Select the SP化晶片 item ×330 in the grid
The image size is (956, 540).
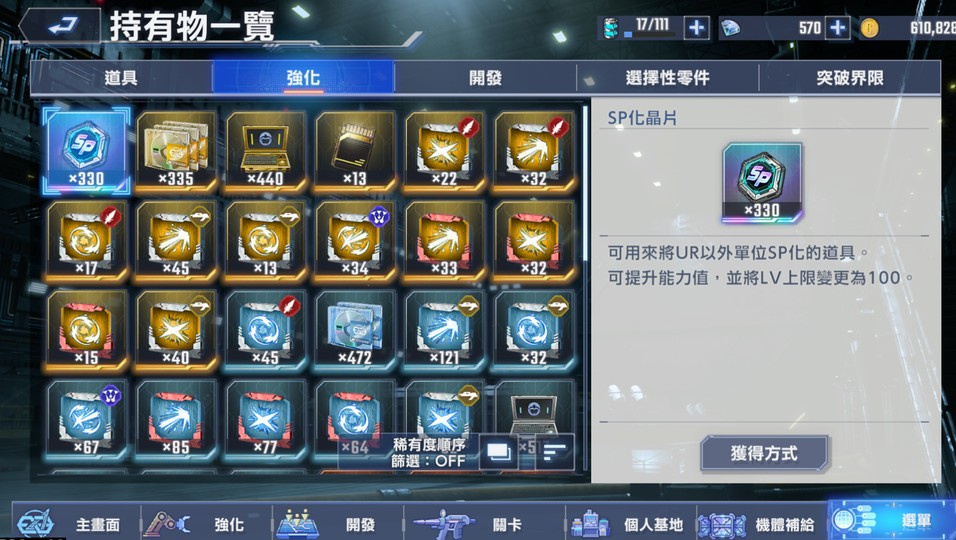86,151
